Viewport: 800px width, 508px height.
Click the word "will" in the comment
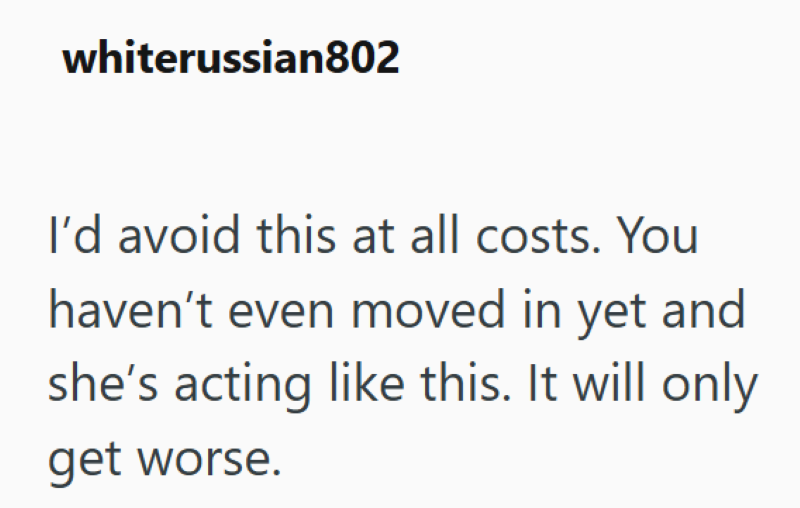pyautogui.click(x=609, y=384)
